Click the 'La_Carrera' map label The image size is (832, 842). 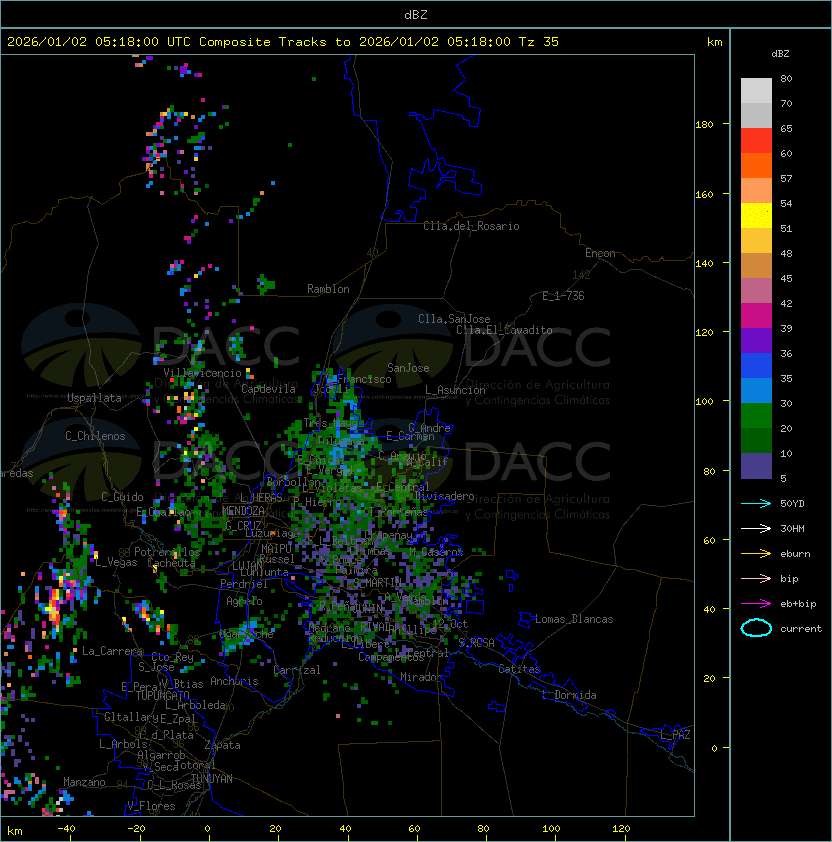coord(113,651)
